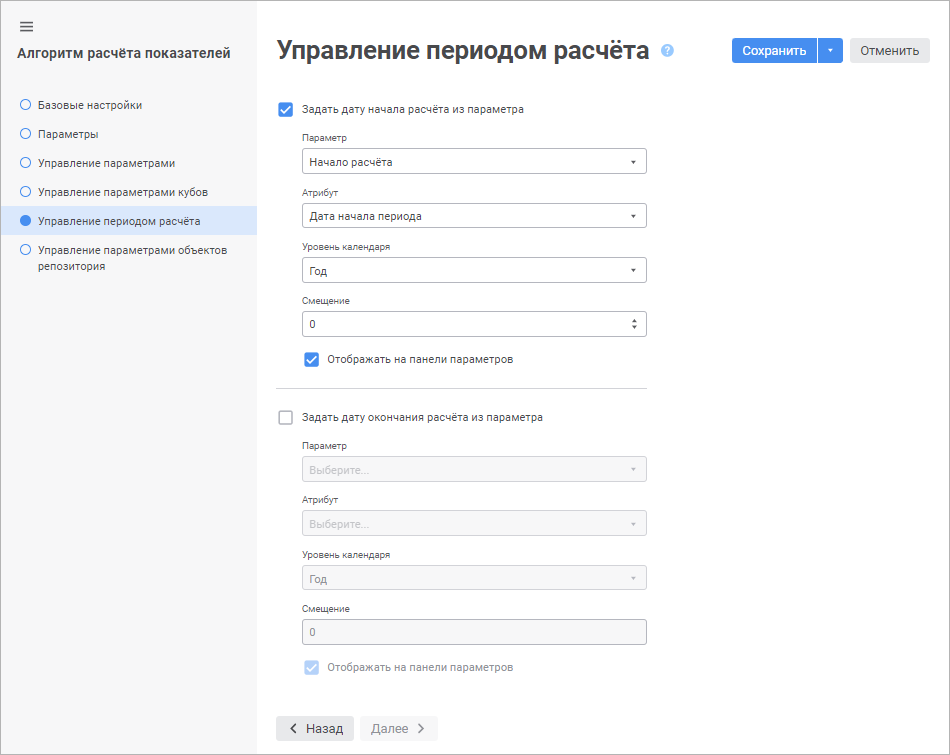
Task: Uncheck Задать дату начала расчёта из параметра
Action: [x=286, y=110]
